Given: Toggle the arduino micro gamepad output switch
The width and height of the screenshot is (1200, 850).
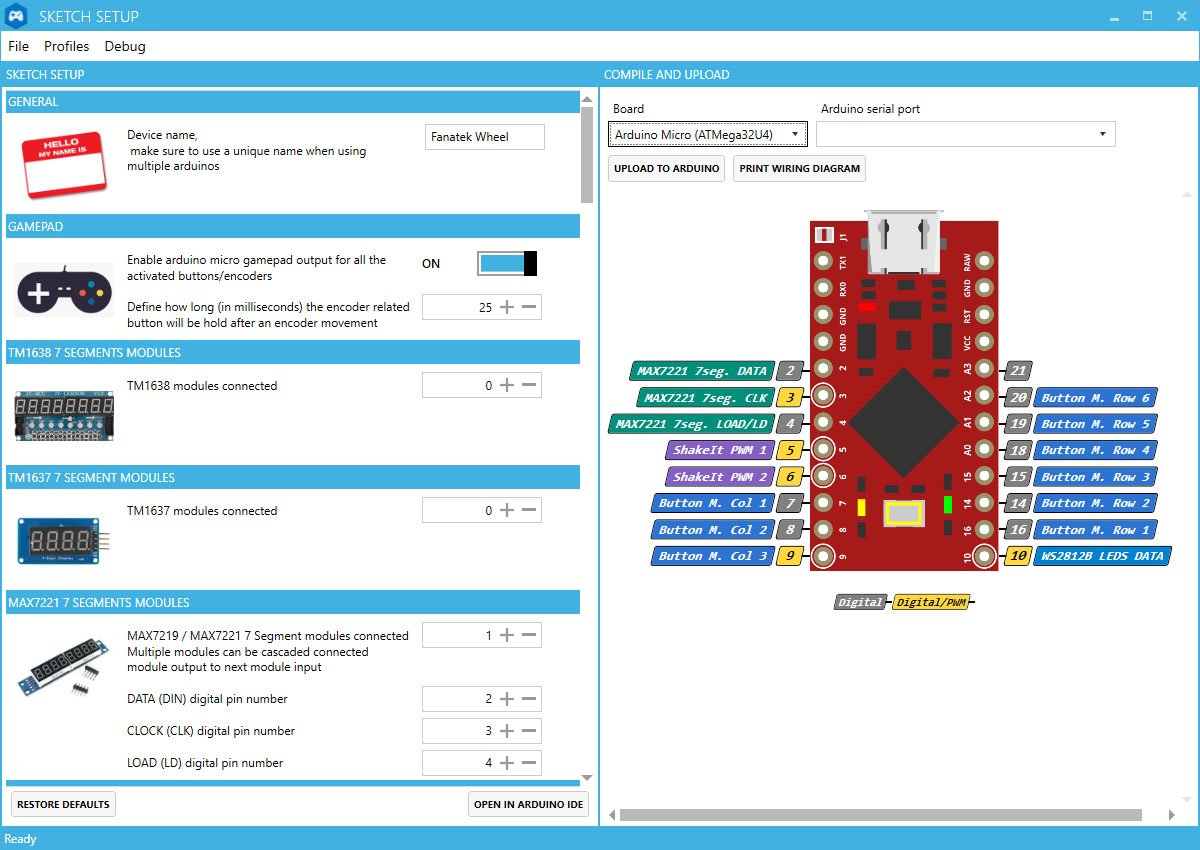Looking at the screenshot, I should (507, 263).
